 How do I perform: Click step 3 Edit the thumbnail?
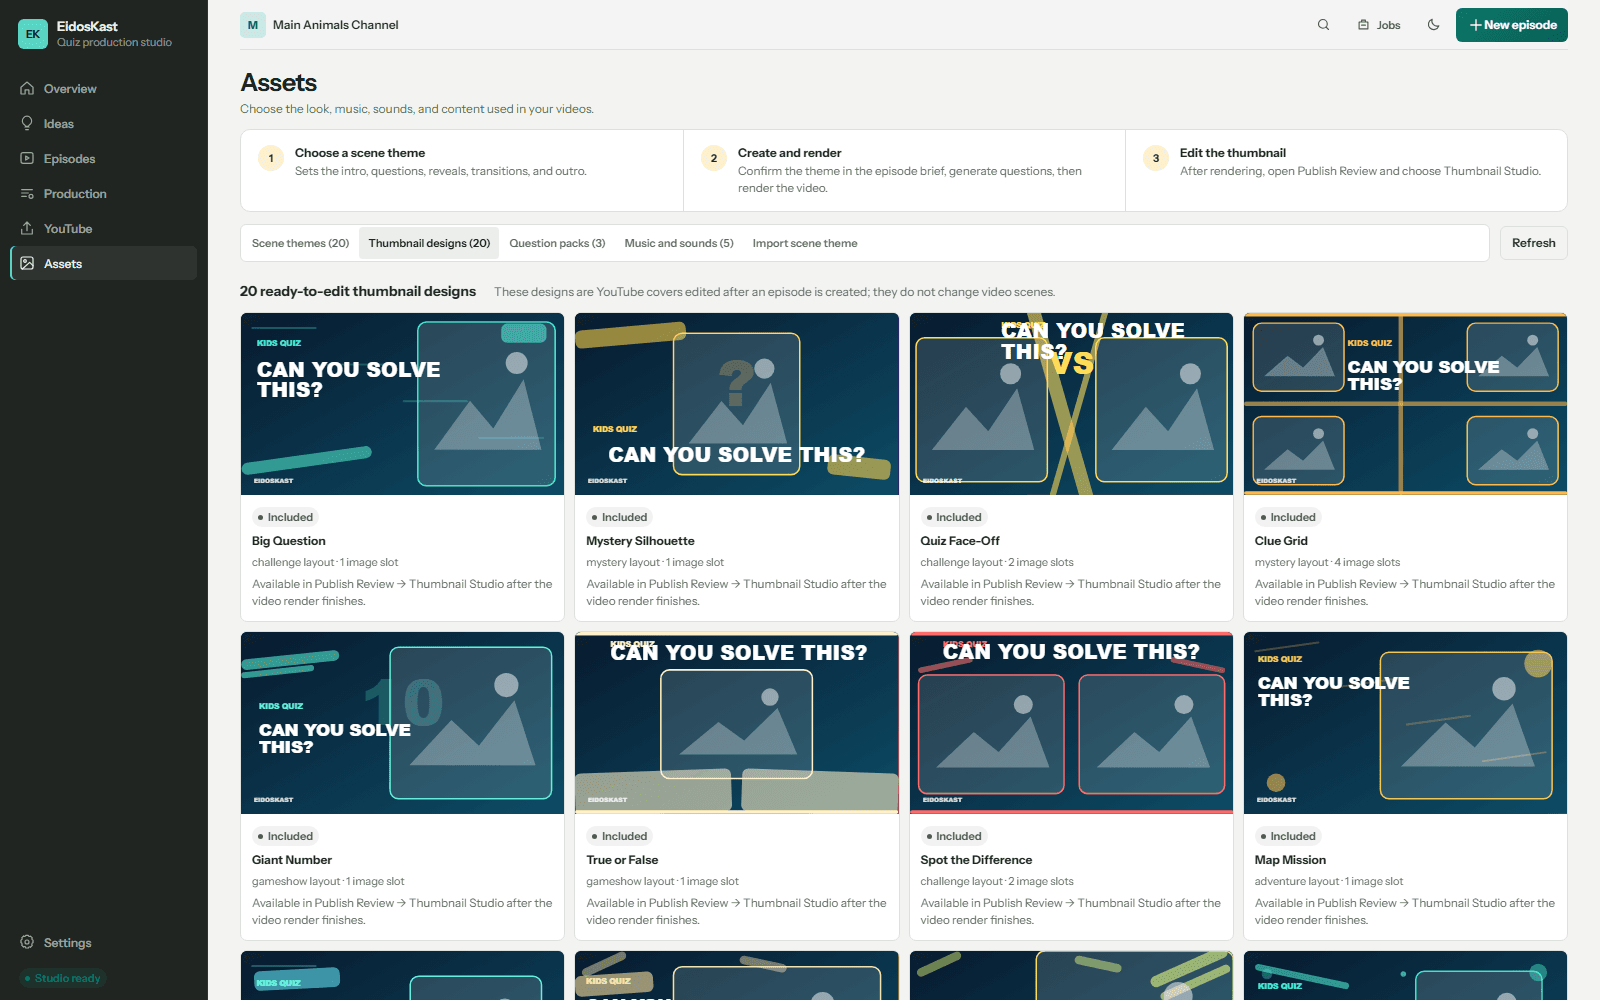pyautogui.click(x=1346, y=170)
